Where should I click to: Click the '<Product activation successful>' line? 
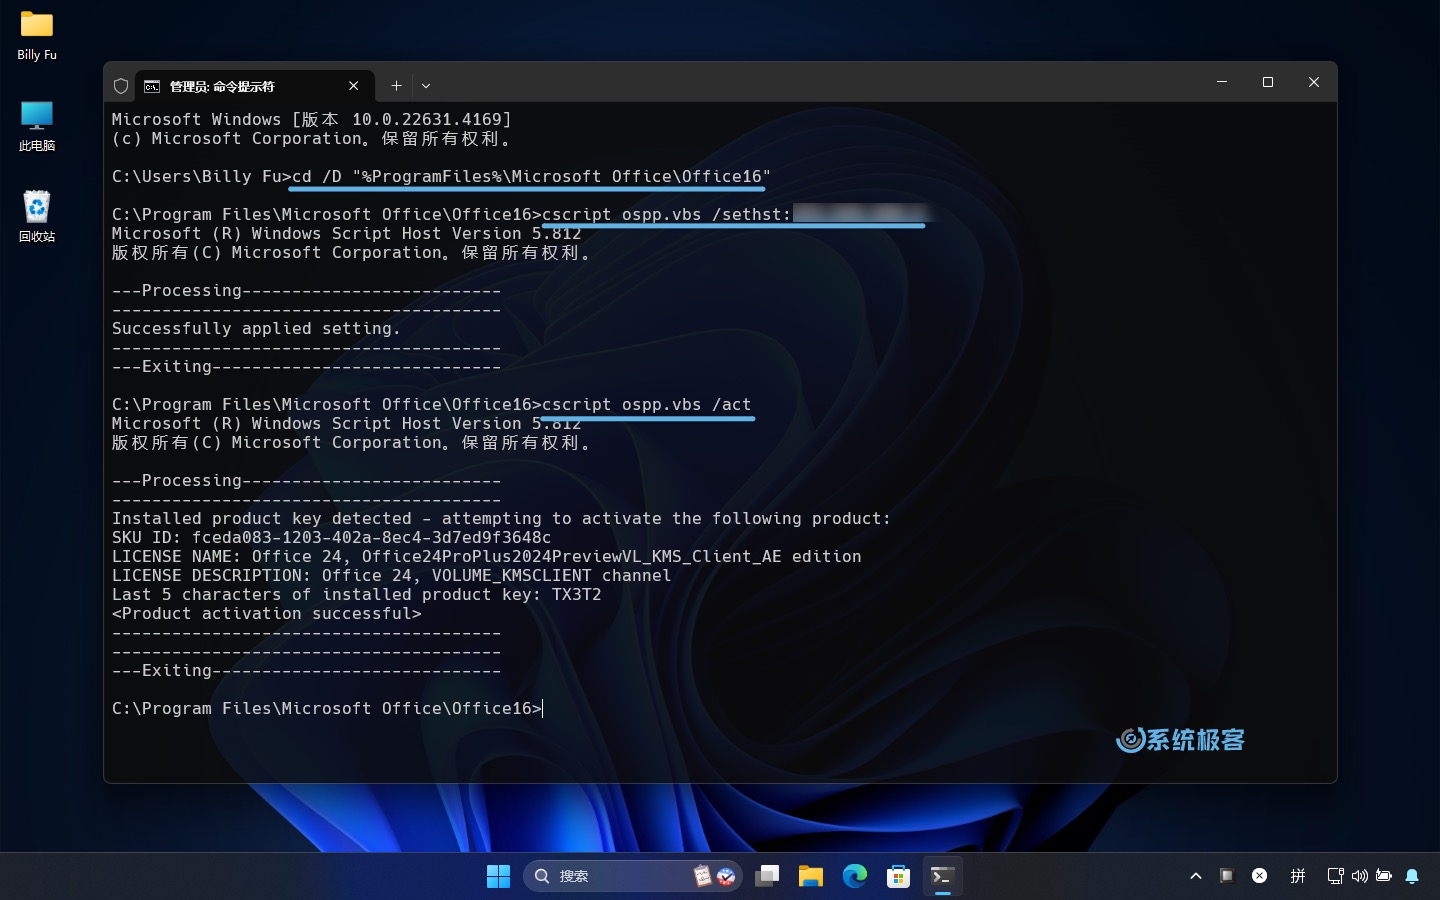[x=267, y=613]
